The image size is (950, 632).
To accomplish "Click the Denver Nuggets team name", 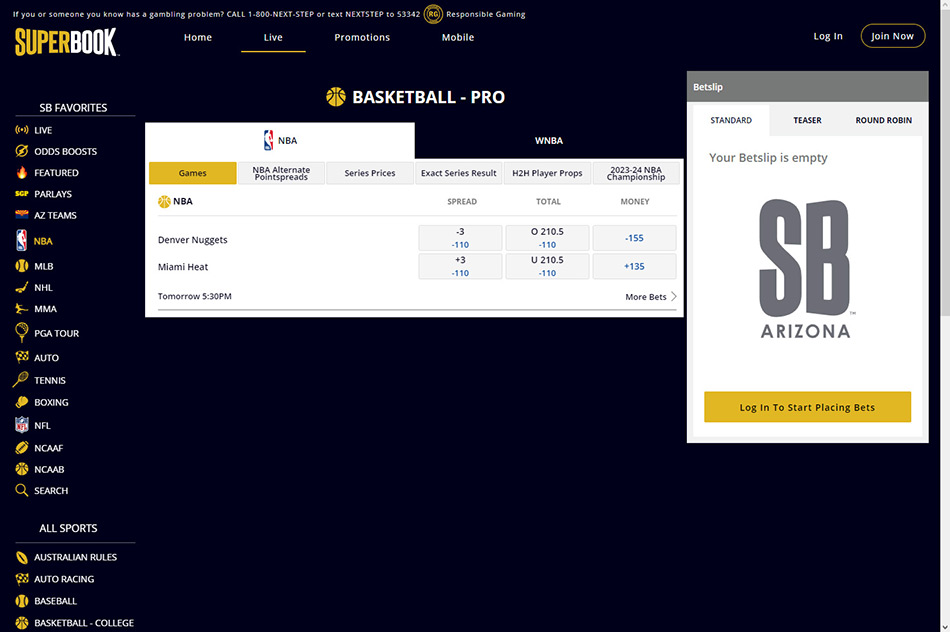I will point(193,239).
